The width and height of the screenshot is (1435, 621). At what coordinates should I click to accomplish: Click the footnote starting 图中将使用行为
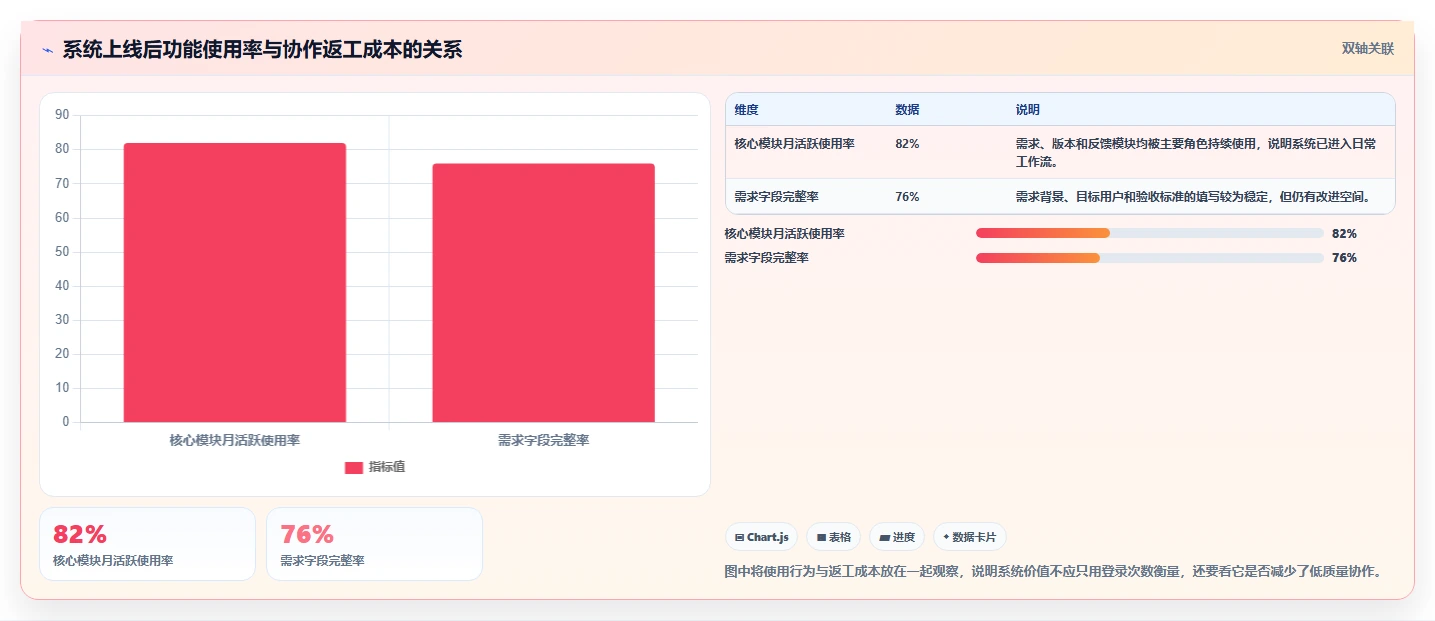pyautogui.click(x=1054, y=572)
